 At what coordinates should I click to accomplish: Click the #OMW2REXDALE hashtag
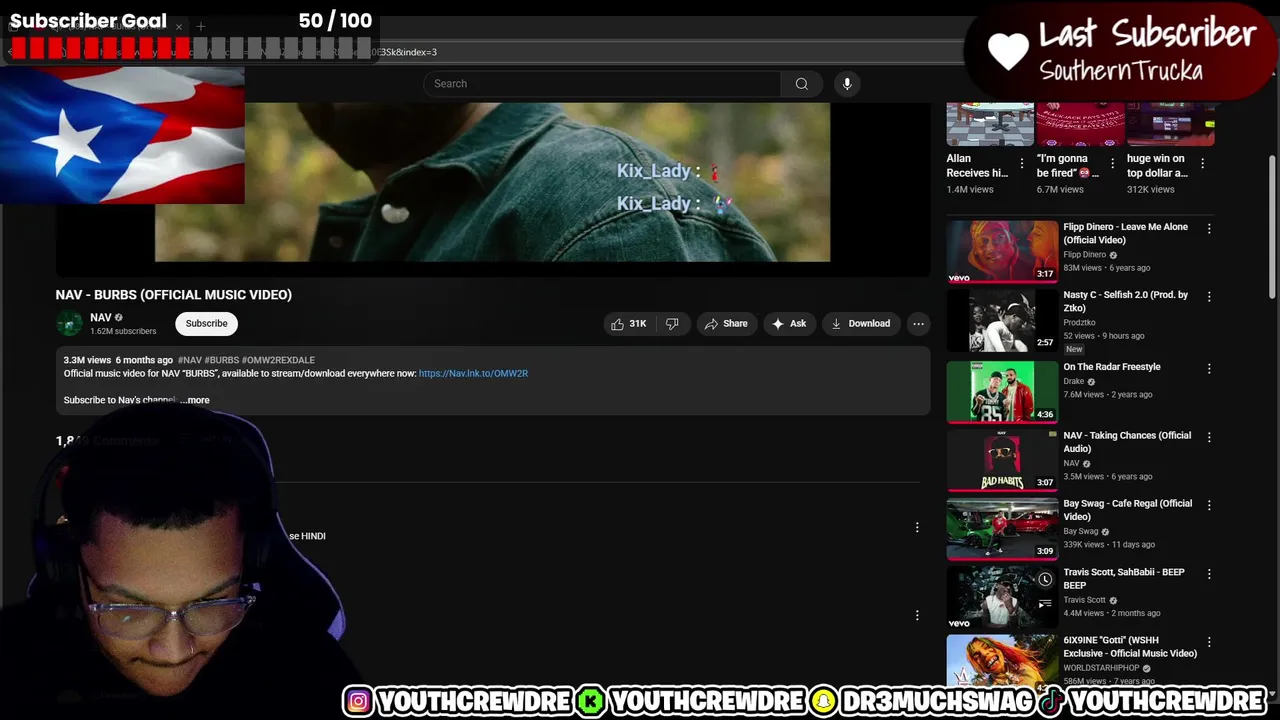[278, 360]
